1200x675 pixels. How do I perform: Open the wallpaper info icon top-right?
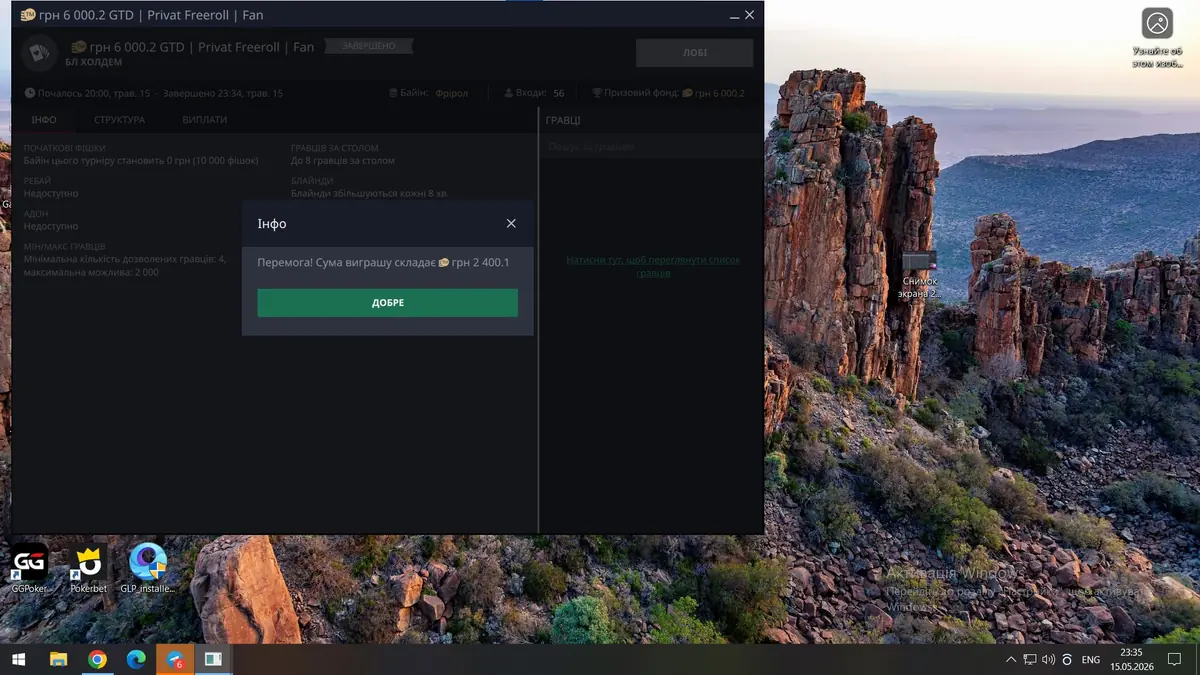tap(1157, 23)
